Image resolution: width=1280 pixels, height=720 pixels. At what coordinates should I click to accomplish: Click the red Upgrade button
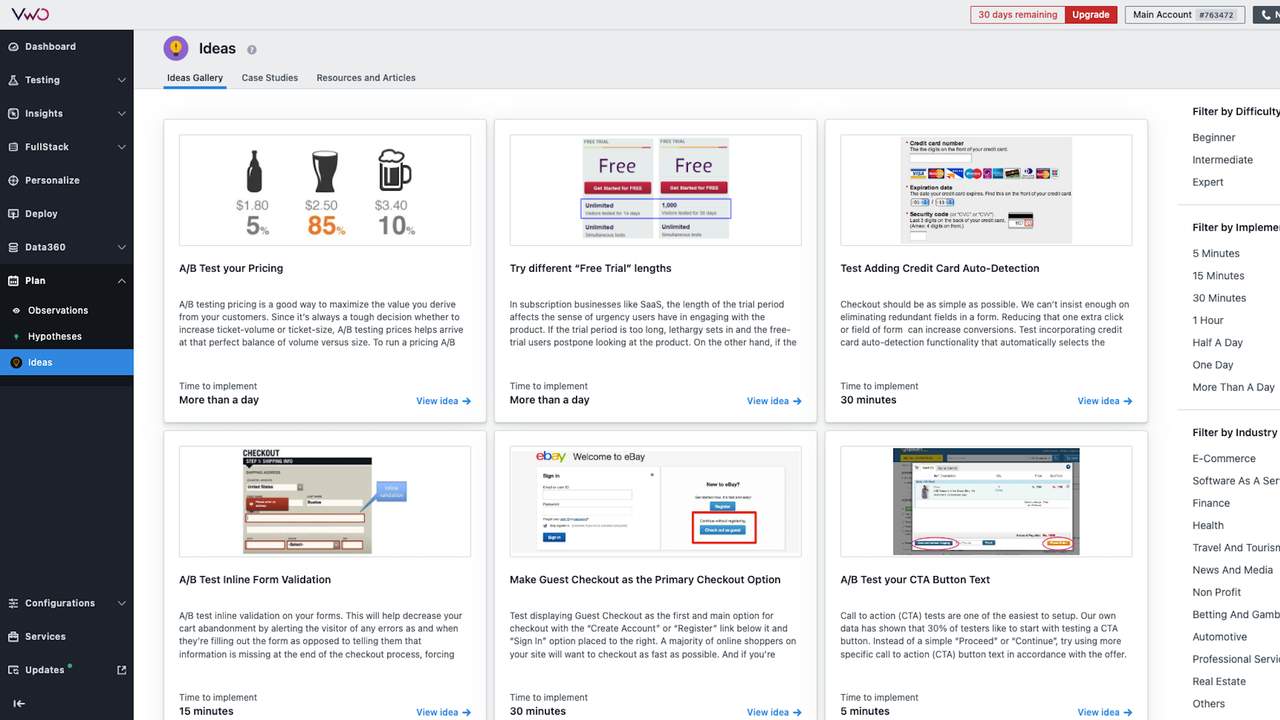click(x=1091, y=15)
